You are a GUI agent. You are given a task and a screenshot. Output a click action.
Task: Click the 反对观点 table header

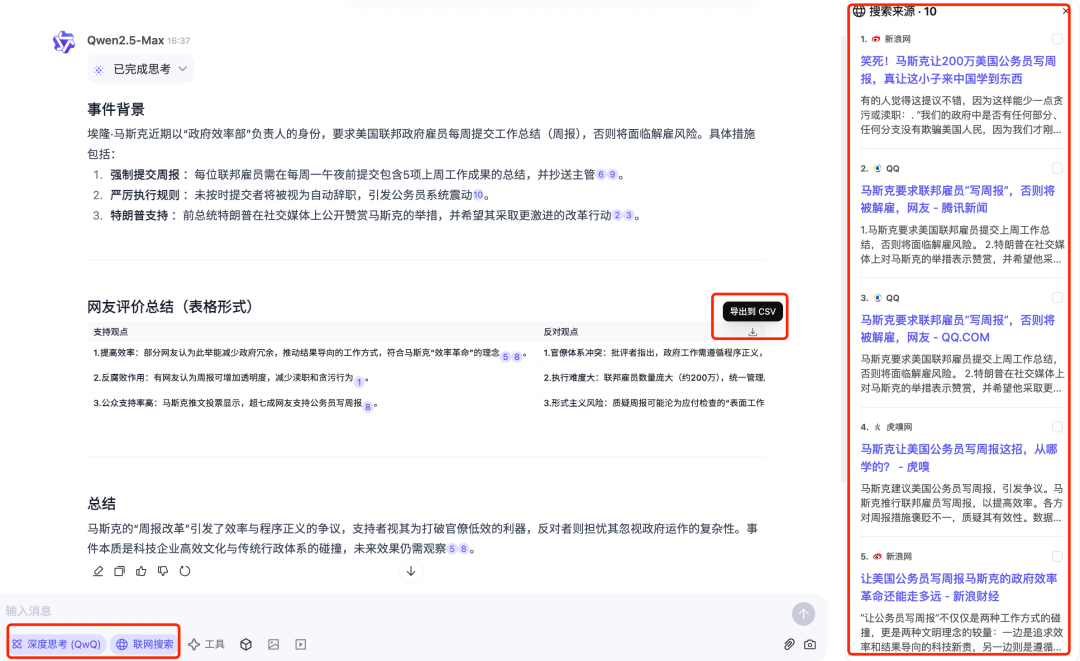pos(561,332)
